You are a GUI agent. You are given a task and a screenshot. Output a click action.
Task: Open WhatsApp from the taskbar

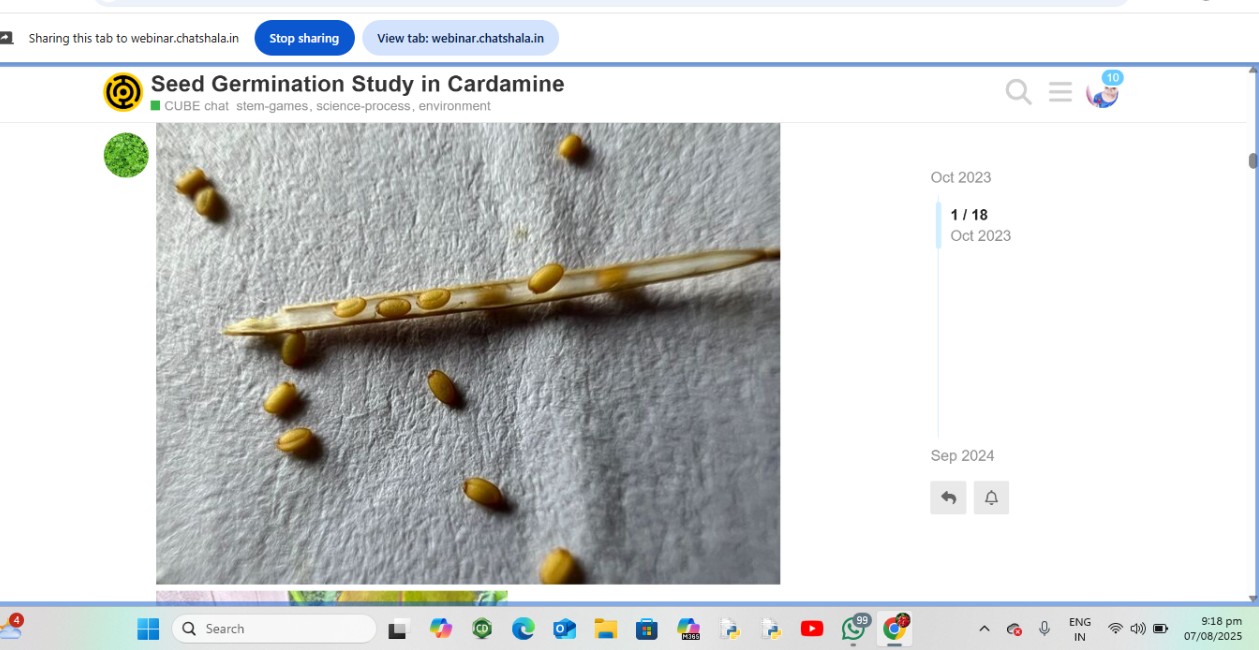coord(854,628)
